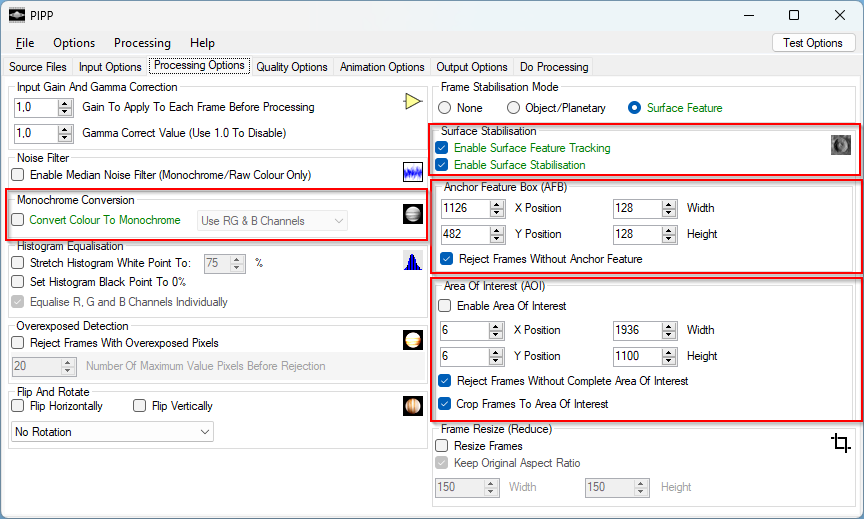This screenshot has height=519, width=864.
Task: Open the No Rotation dropdown
Action: (112, 432)
